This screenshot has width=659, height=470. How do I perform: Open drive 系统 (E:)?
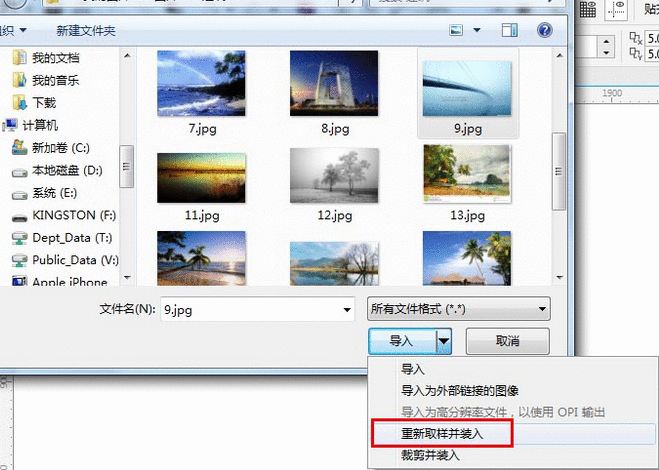(x=55, y=193)
